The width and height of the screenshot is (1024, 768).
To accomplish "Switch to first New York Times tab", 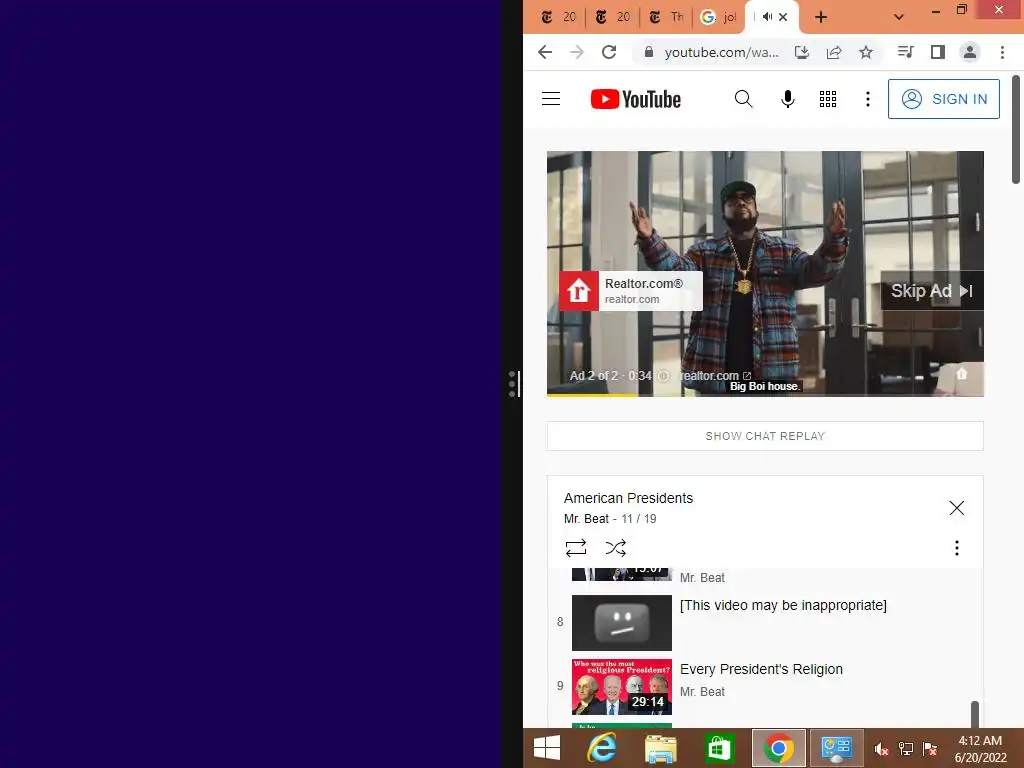I will (558, 17).
